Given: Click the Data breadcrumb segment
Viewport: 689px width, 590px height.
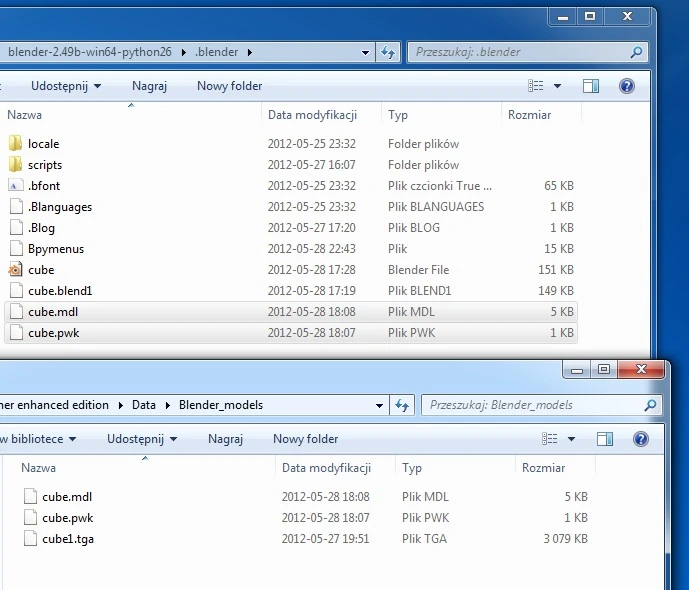Looking at the screenshot, I should pyautogui.click(x=144, y=405).
